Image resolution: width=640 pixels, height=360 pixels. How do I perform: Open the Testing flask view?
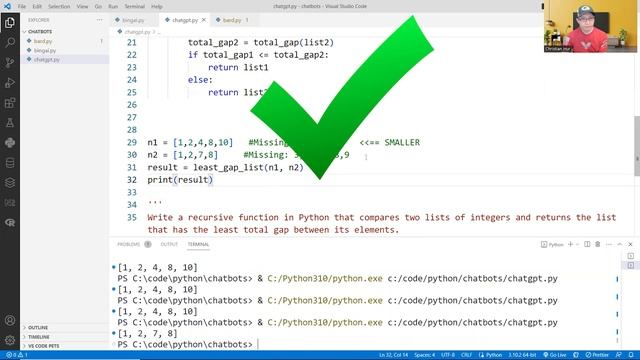pos(10,122)
